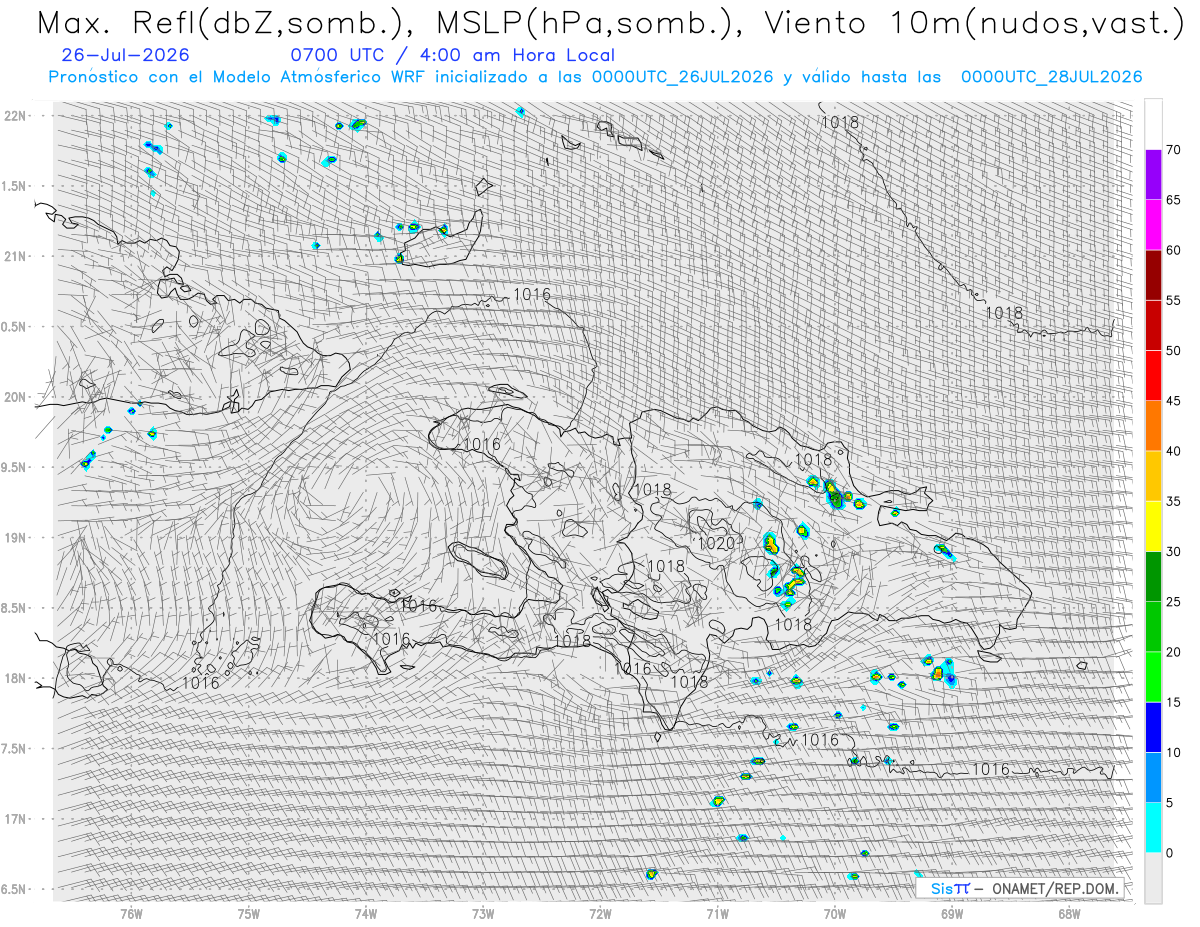Viewport: 1200px width, 927px height.
Task: Click the date '26-Jul-2026'
Action: (124, 55)
